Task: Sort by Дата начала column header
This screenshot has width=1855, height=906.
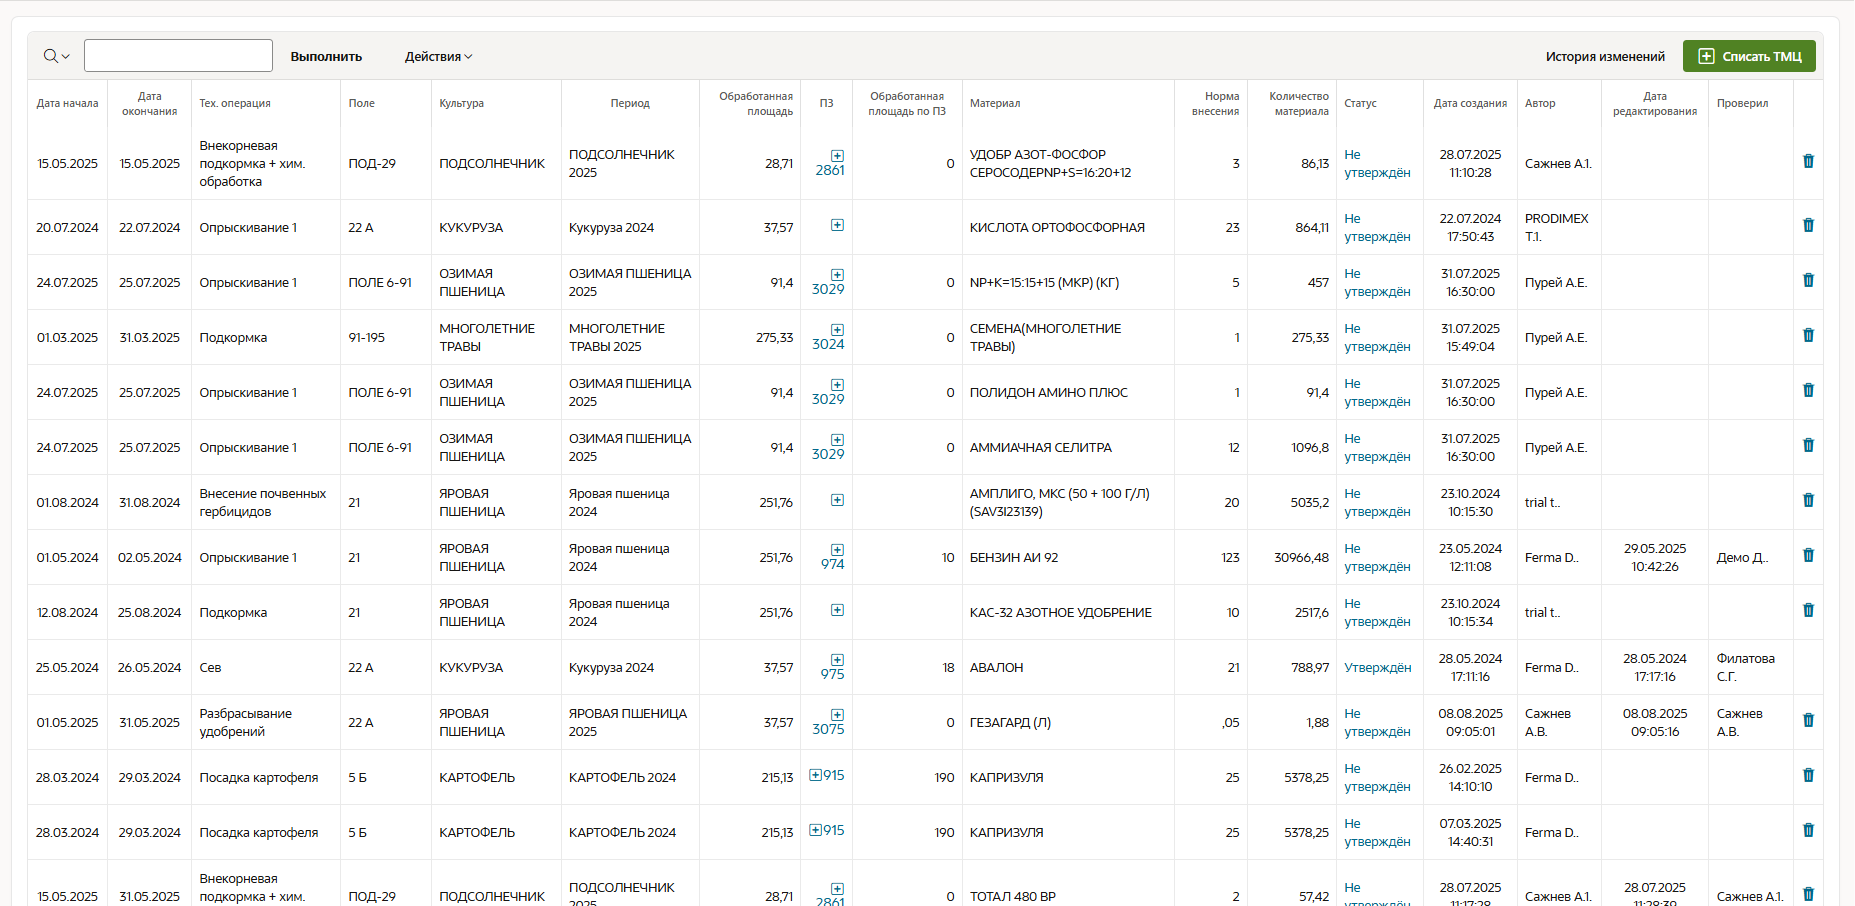Action: click(x=67, y=103)
